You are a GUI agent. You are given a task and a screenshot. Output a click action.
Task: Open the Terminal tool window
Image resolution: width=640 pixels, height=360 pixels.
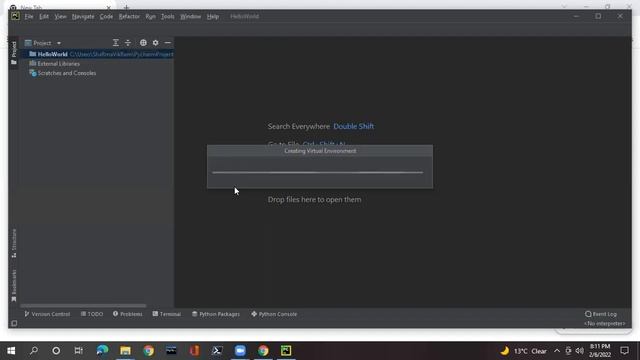pyautogui.click(x=167, y=314)
